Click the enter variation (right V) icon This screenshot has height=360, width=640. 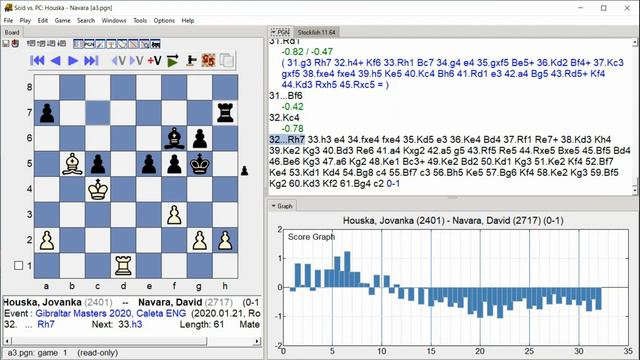(x=136, y=60)
